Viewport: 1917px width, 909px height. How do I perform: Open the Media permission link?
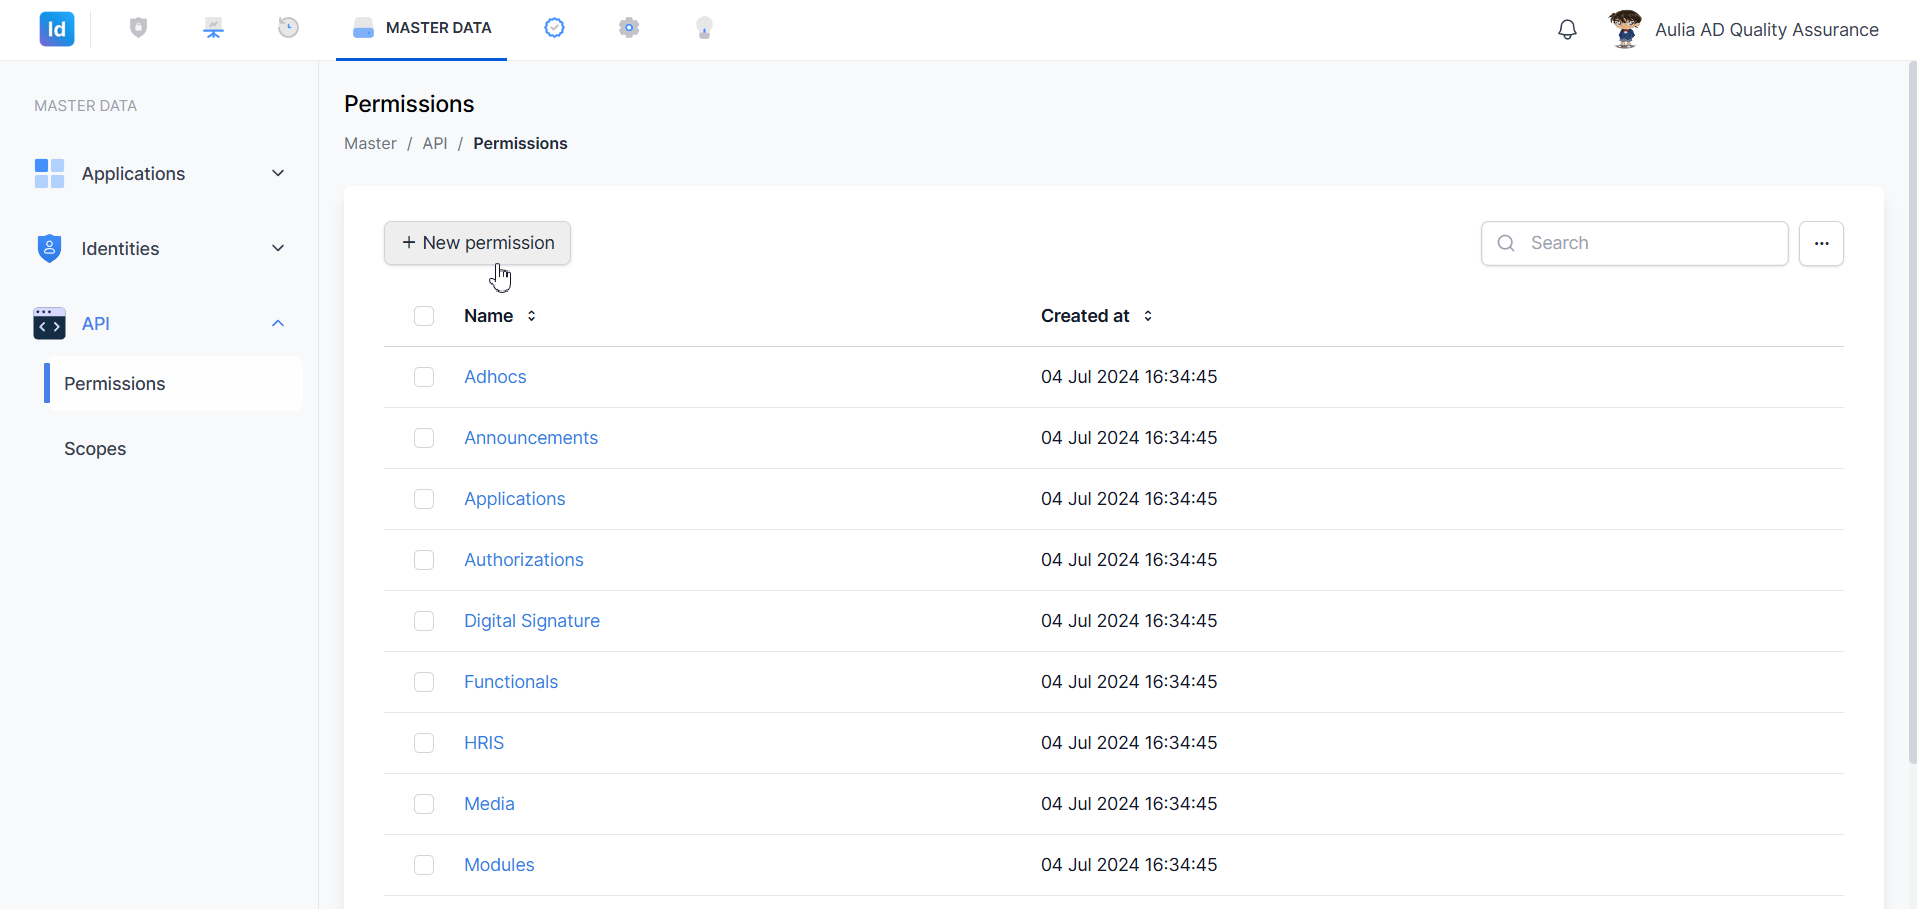[489, 804]
